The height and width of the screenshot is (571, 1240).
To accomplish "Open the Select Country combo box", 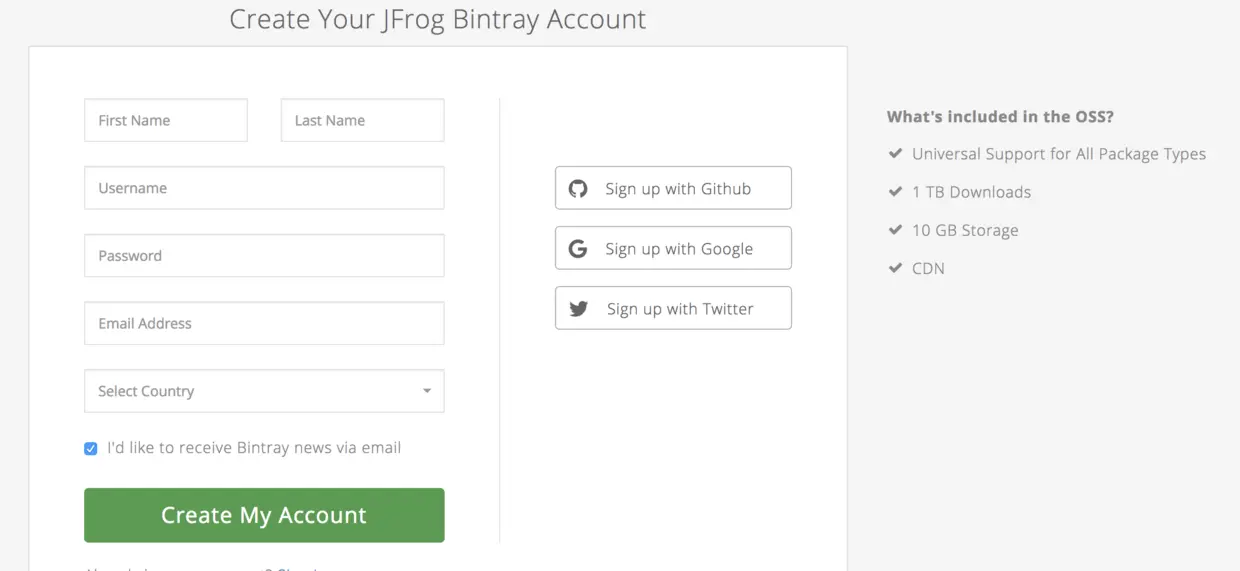I will [x=250, y=391].
